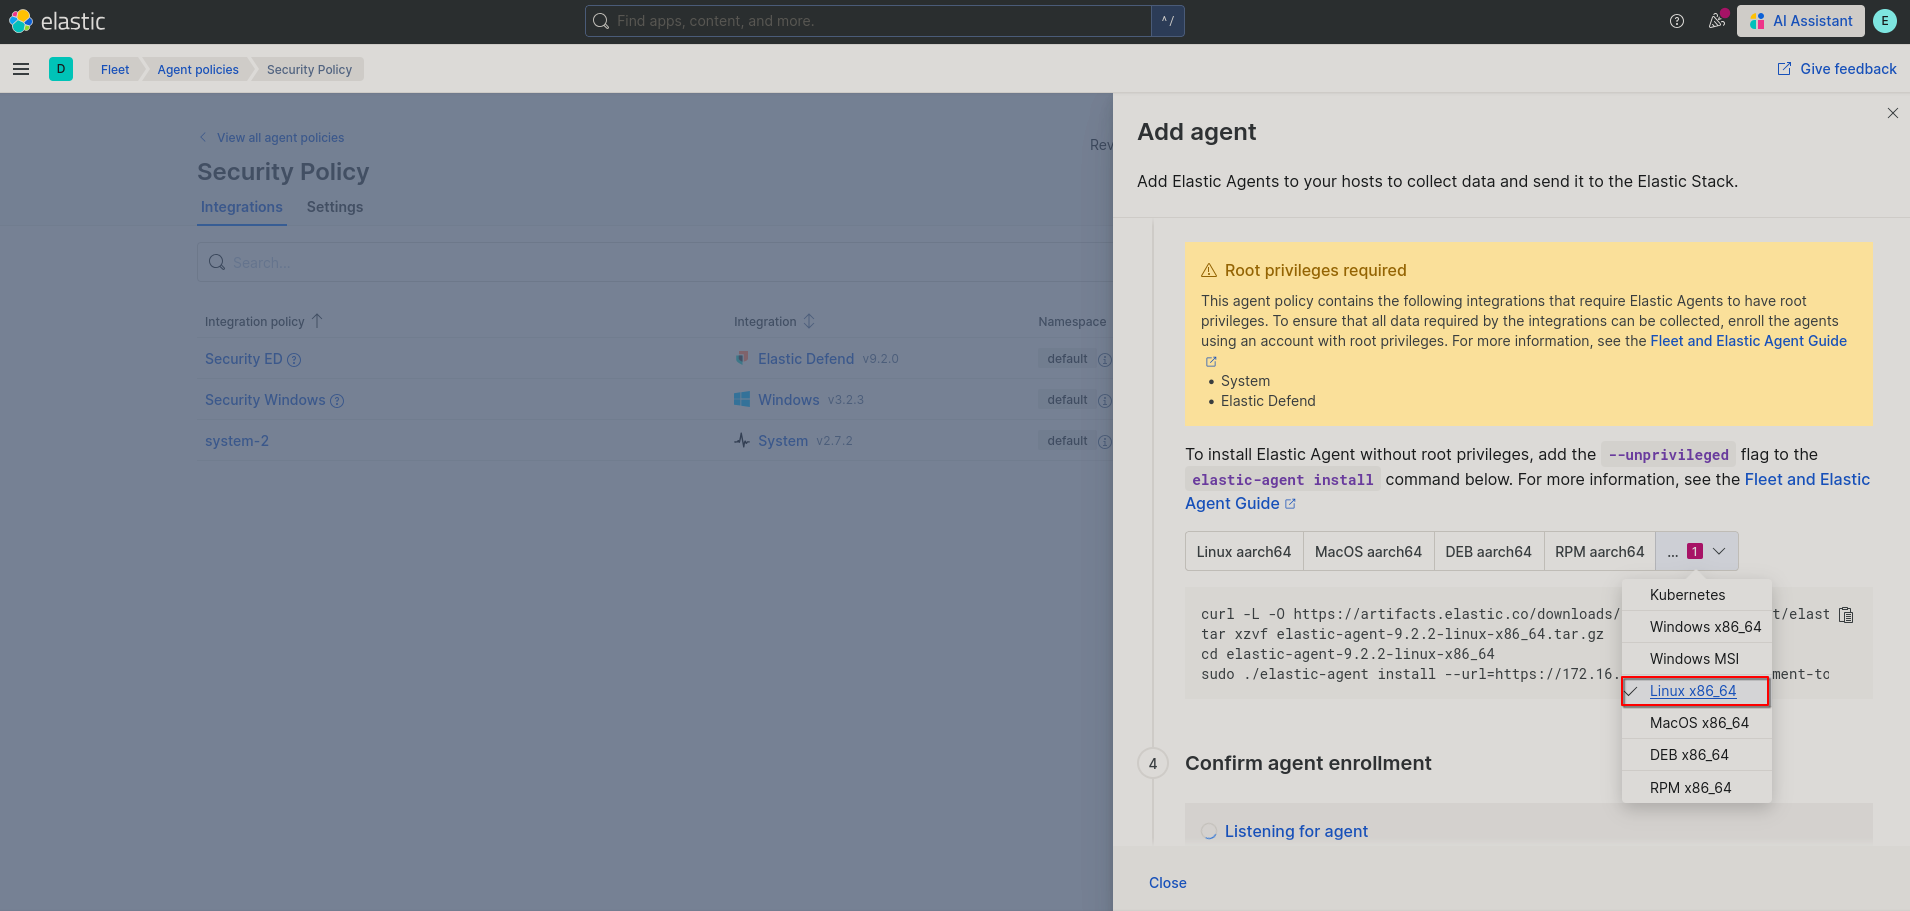Select the RPM aarch64 platform
Image resolution: width=1910 pixels, height=911 pixels.
(1599, 552)
